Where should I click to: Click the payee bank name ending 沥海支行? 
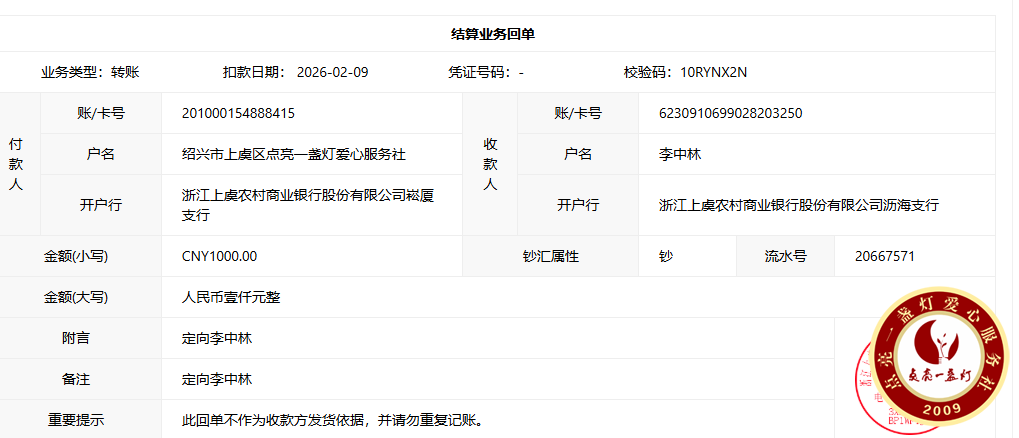[798, 205]
